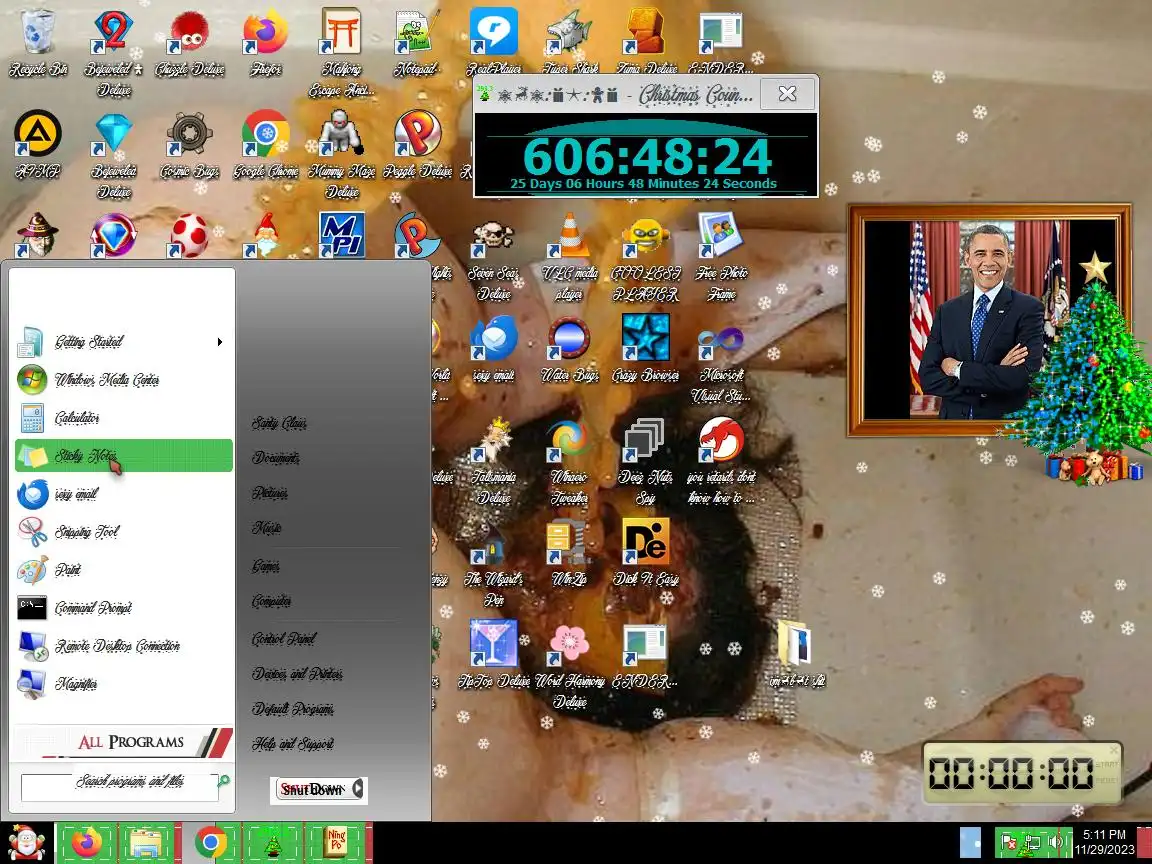Open Devices and Printers link
The width and height of the screenshot is (1152, 864).
pyautogui.click(x=298, y=674)
